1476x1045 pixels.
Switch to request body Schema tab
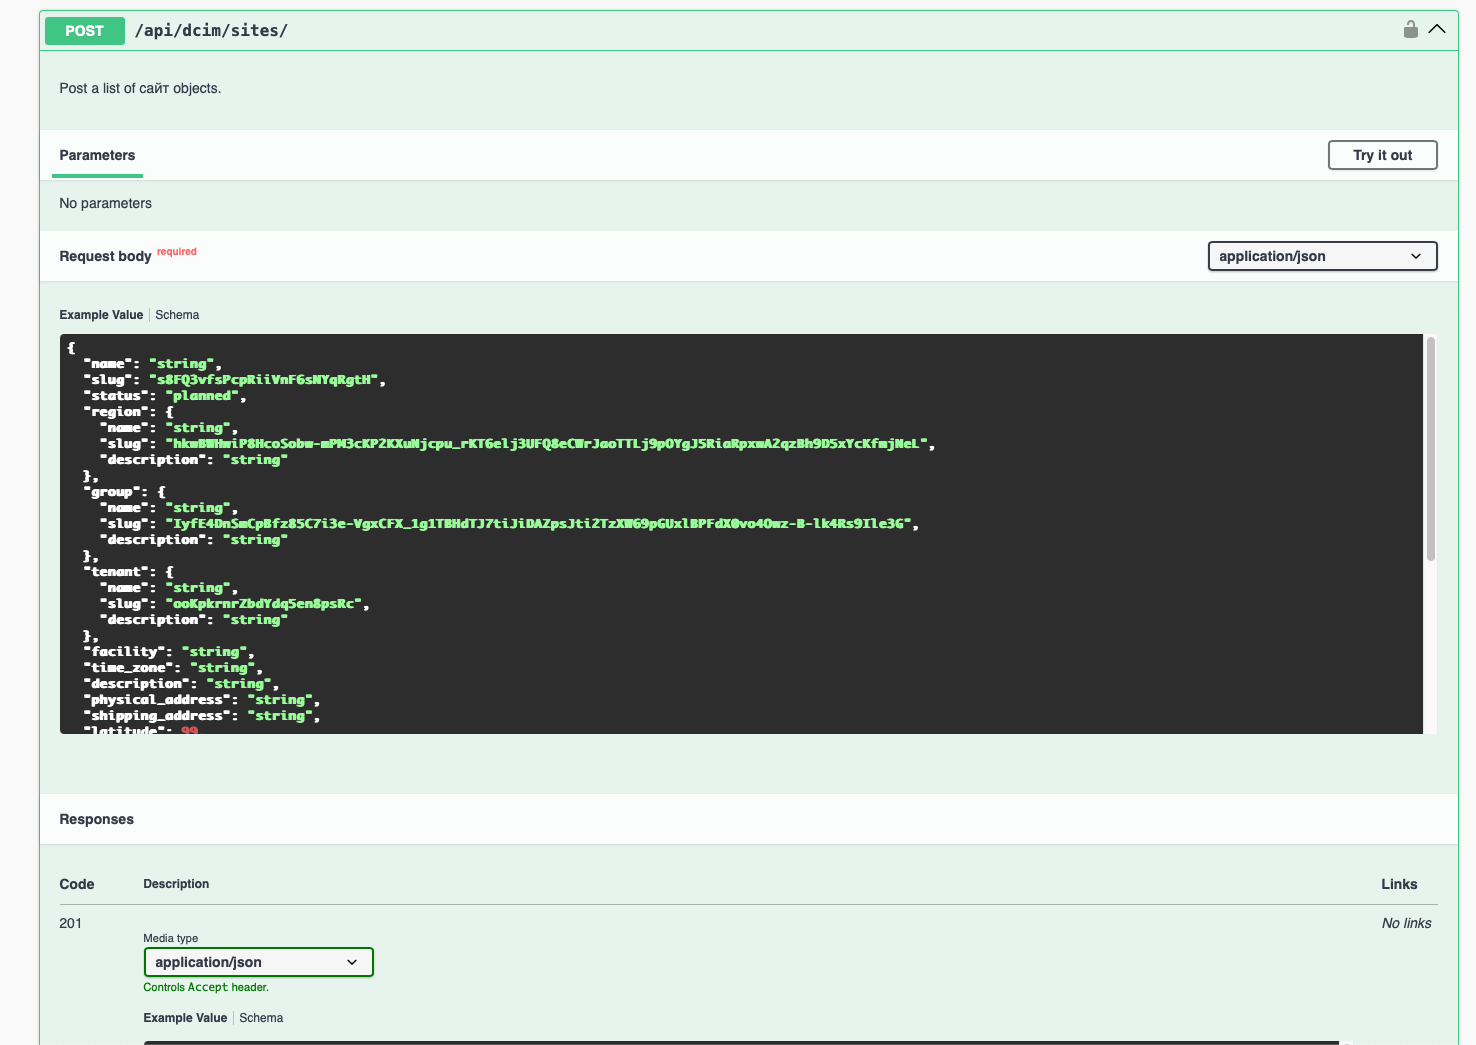[x=177, y=315]
